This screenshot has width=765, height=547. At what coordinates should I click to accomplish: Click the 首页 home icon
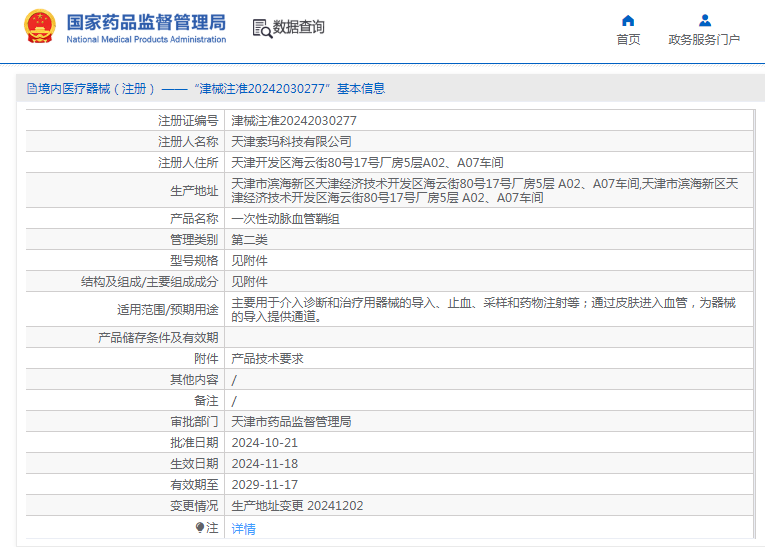click(628, 20)
